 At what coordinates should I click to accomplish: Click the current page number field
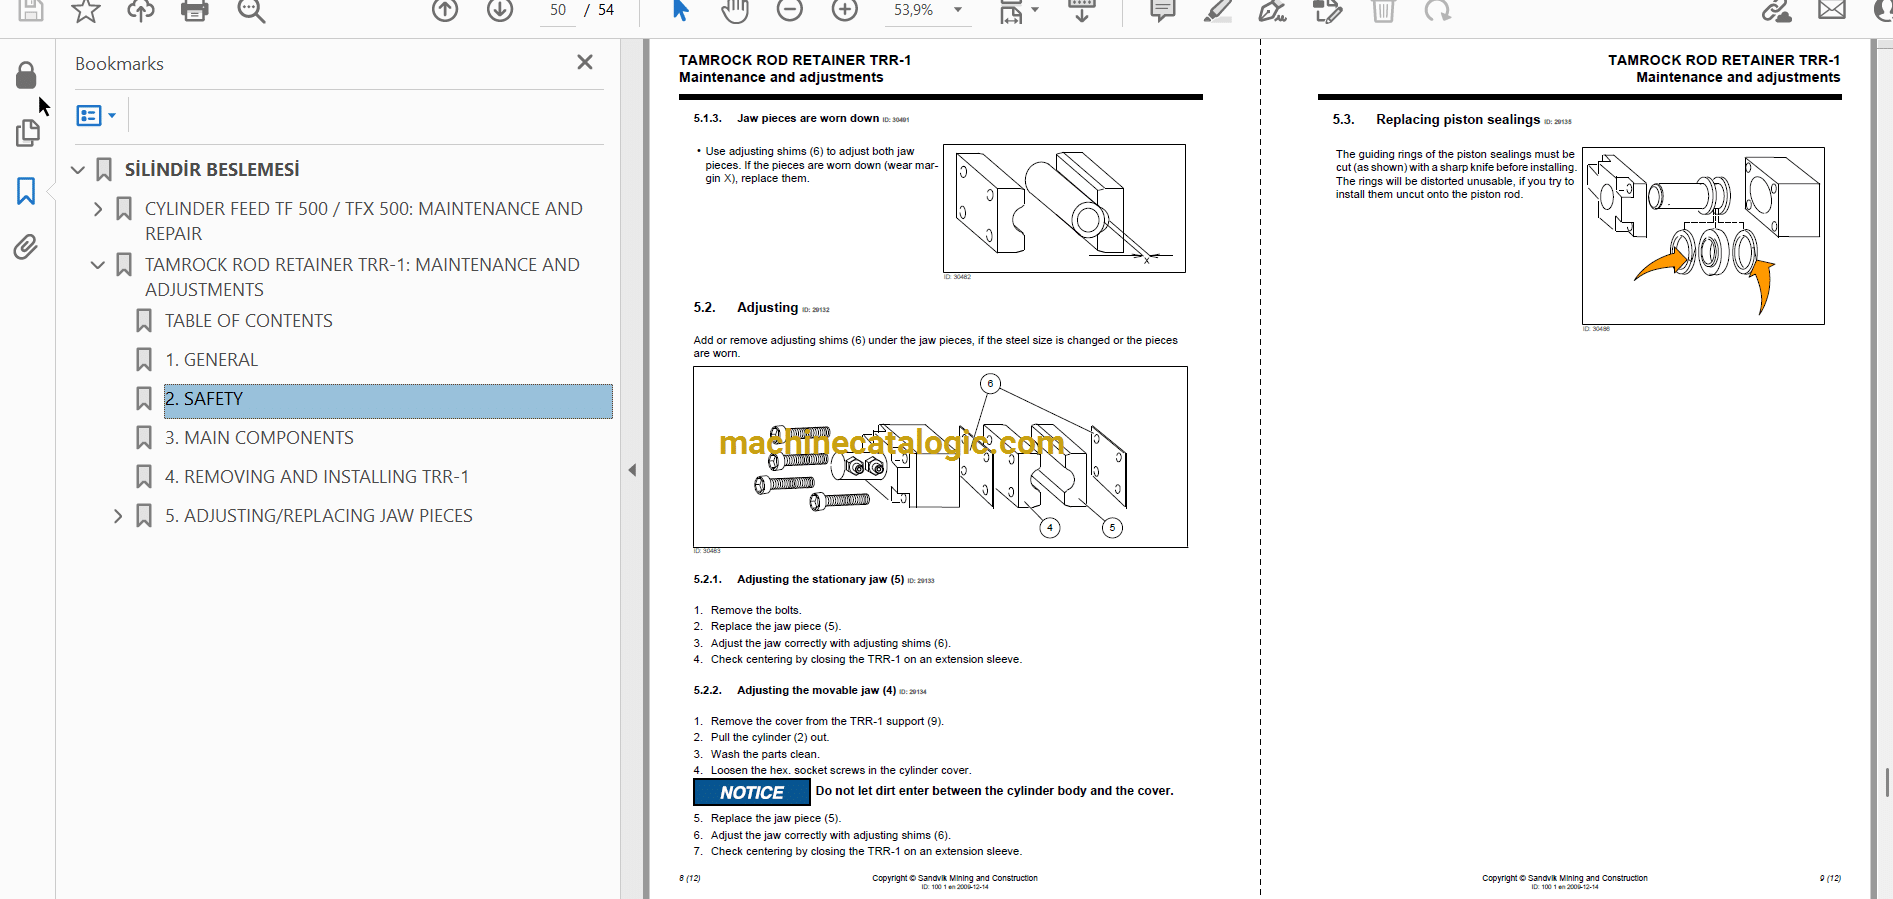(558, 11)
